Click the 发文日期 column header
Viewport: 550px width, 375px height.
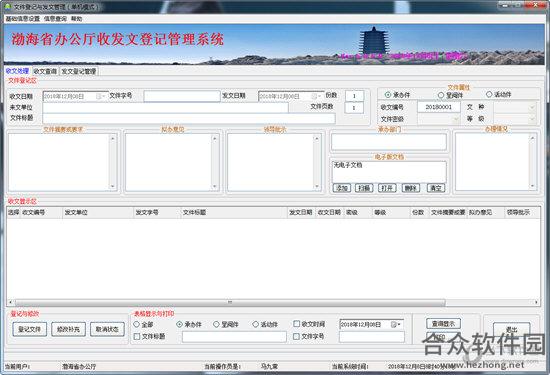[x=301, y=213]
